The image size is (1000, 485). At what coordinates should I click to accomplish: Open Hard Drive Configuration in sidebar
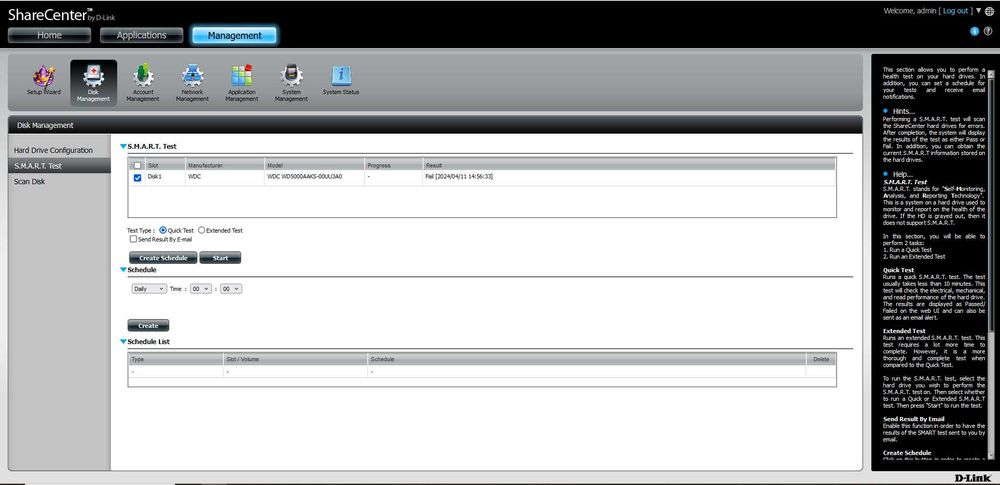54,151
